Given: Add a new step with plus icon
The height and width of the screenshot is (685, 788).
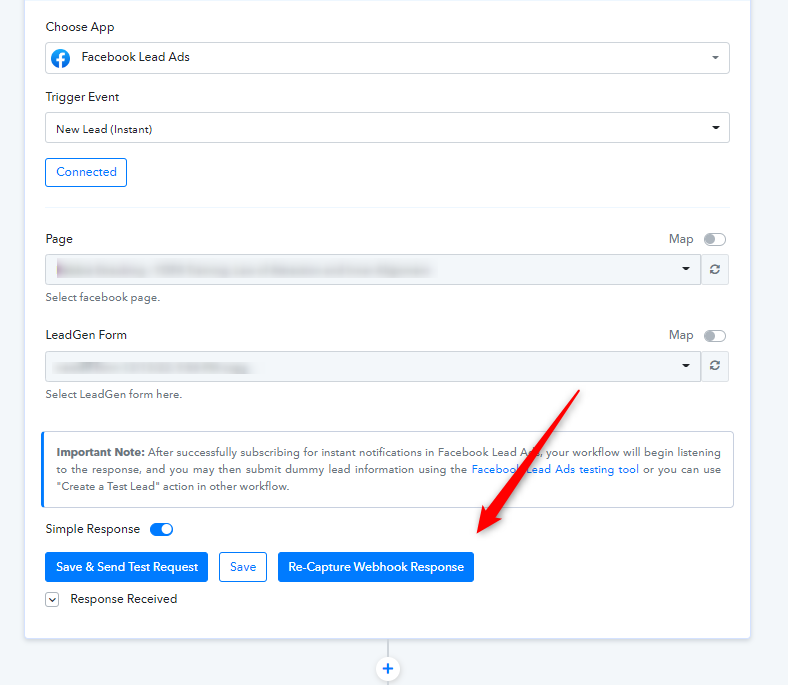Looking at the screenshot, I should (387, 668).
